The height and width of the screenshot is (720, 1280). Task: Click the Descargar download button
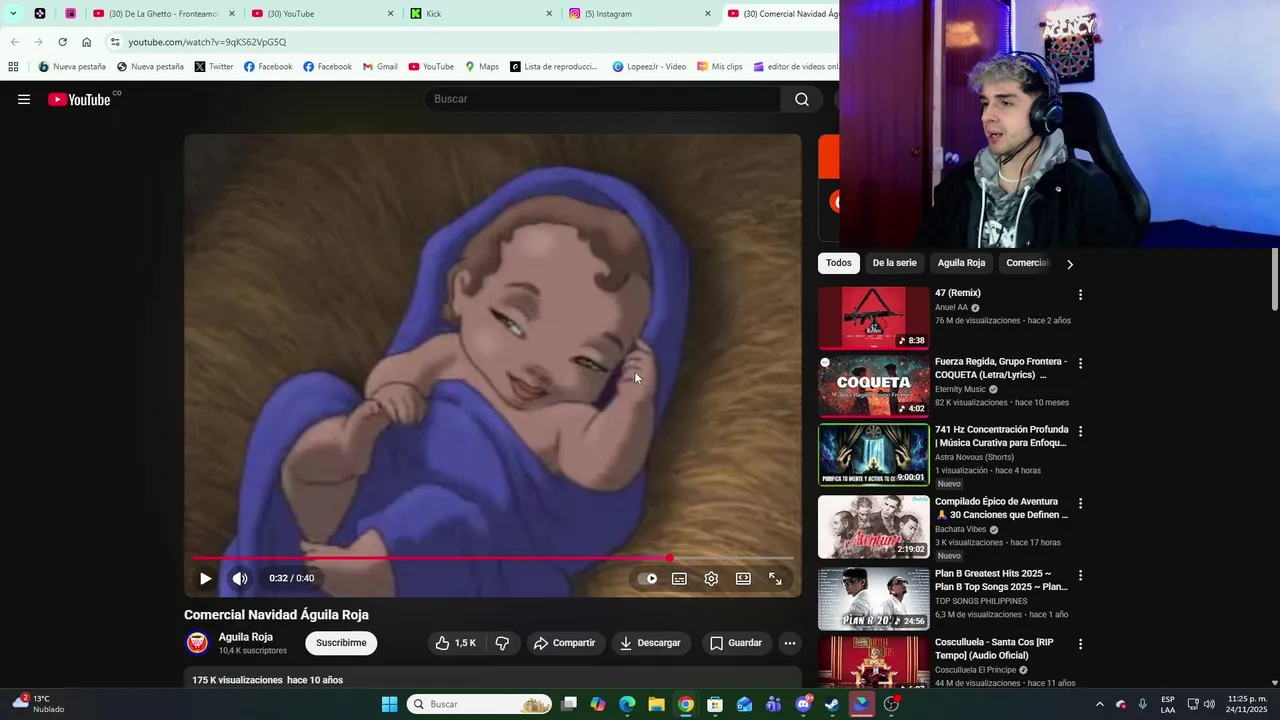coord(650,643)
